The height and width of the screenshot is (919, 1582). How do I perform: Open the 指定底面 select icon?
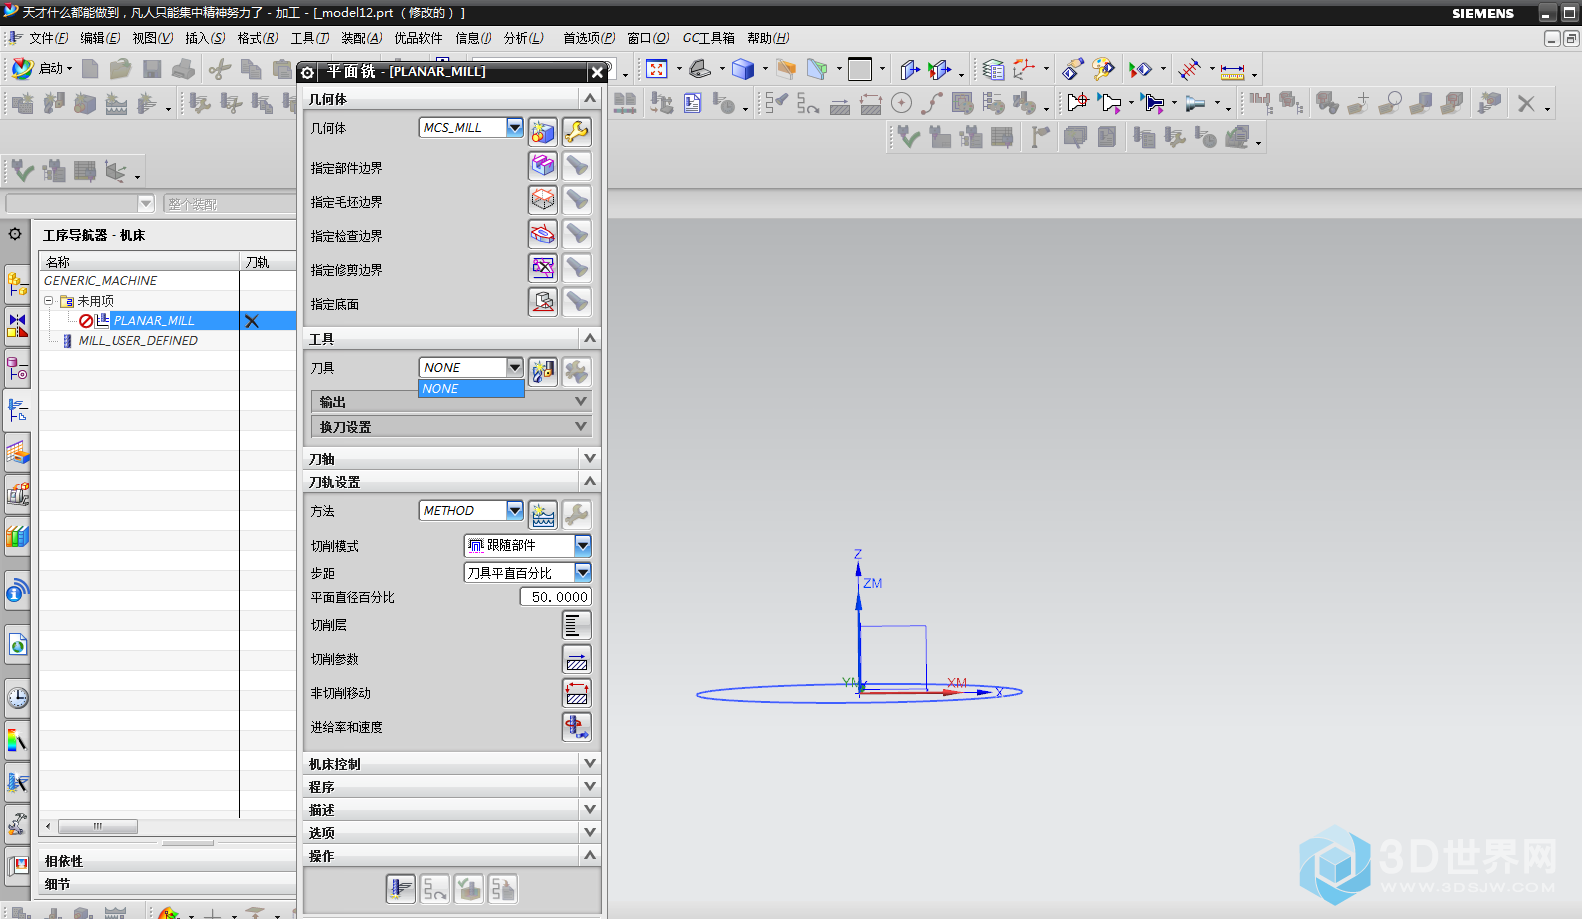point(543,302)
